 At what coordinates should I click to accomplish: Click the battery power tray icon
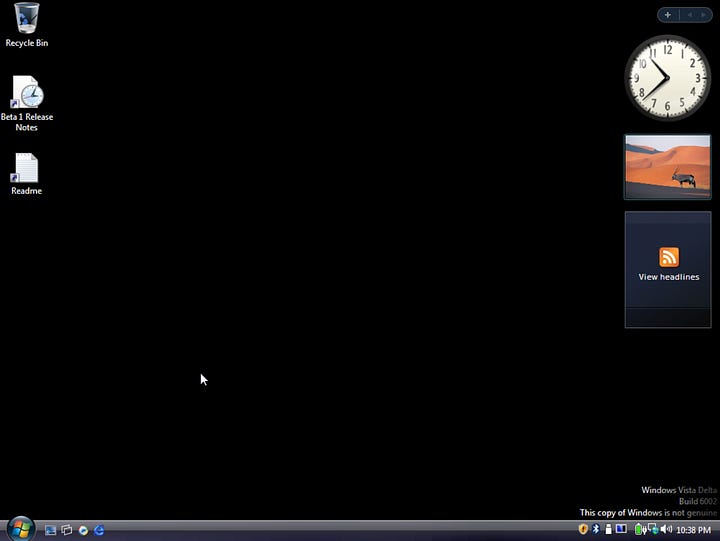pos(639,530)
